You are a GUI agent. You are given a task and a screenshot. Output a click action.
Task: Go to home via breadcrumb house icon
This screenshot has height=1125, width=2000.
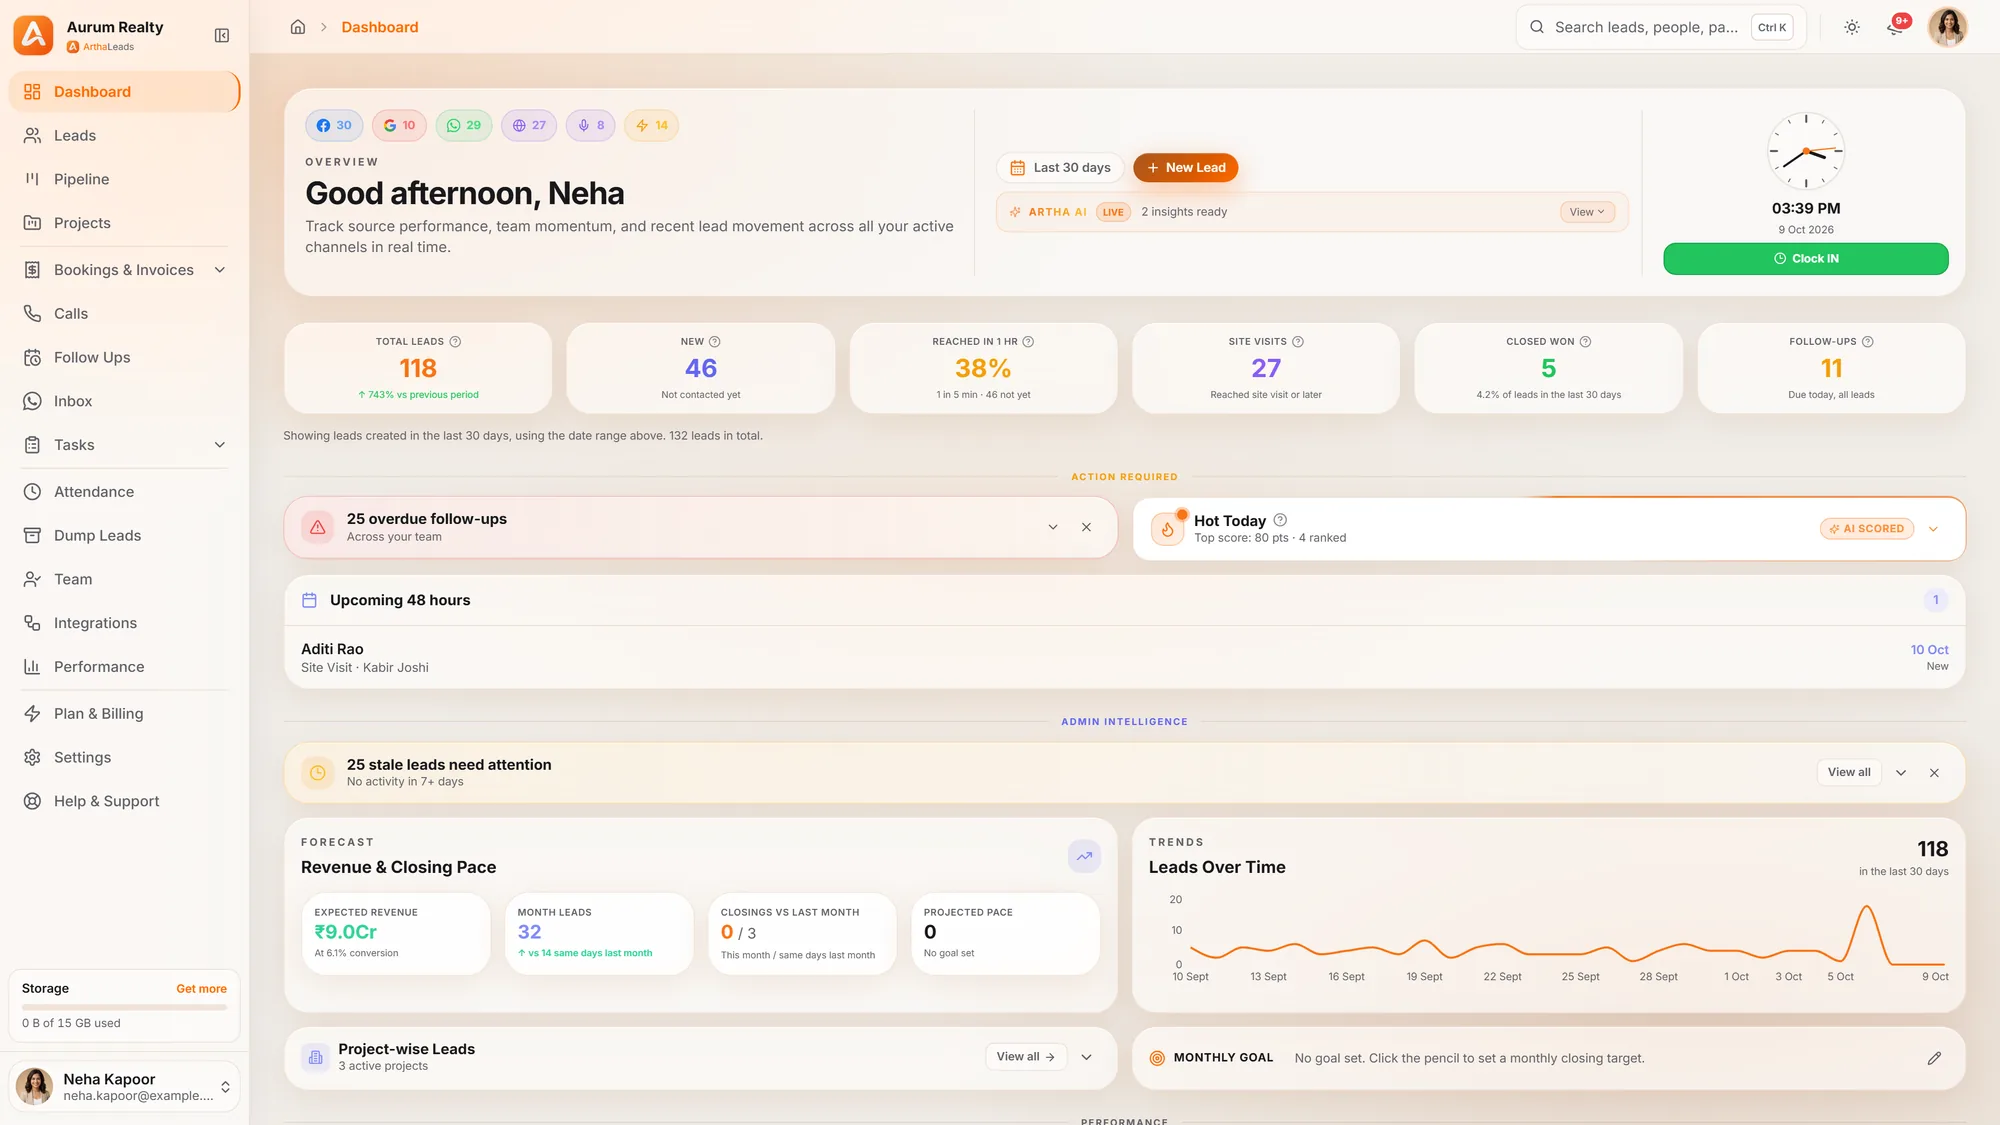298,27
